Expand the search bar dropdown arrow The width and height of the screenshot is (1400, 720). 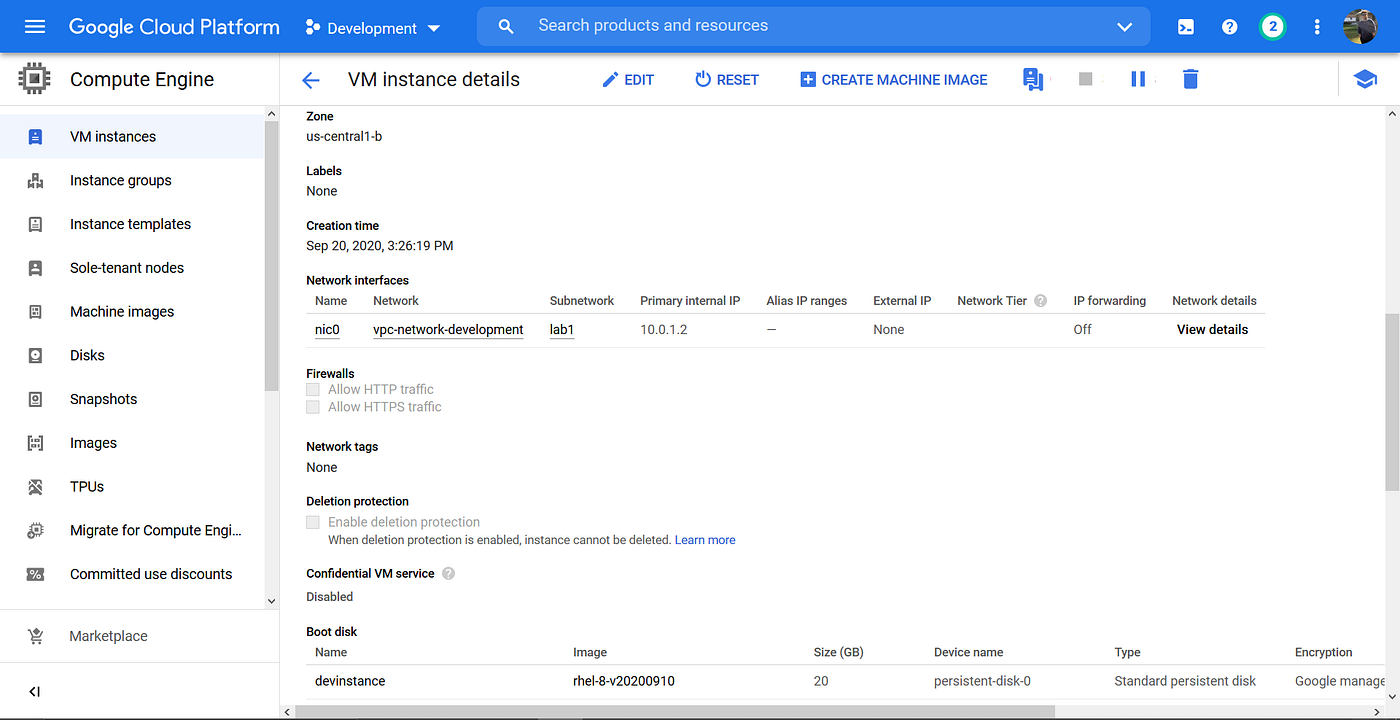click(1124, 27)
